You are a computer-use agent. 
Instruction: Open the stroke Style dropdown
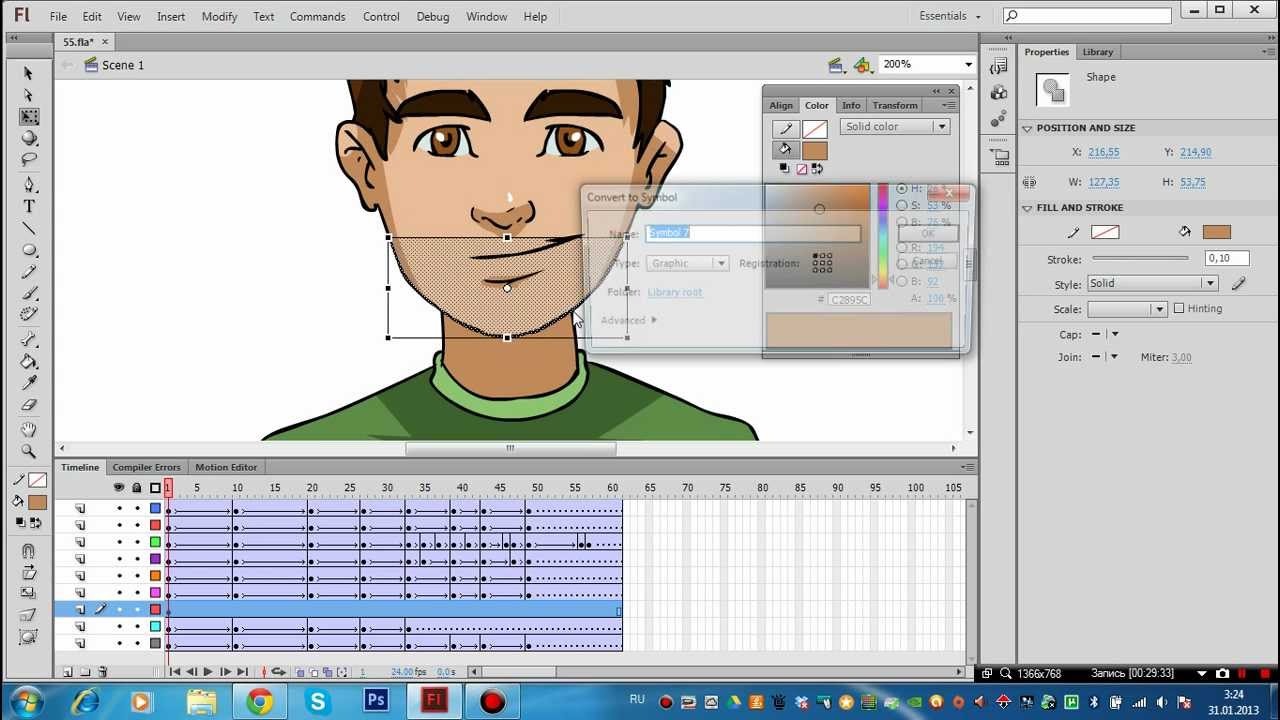click(x=1150, y=284)
